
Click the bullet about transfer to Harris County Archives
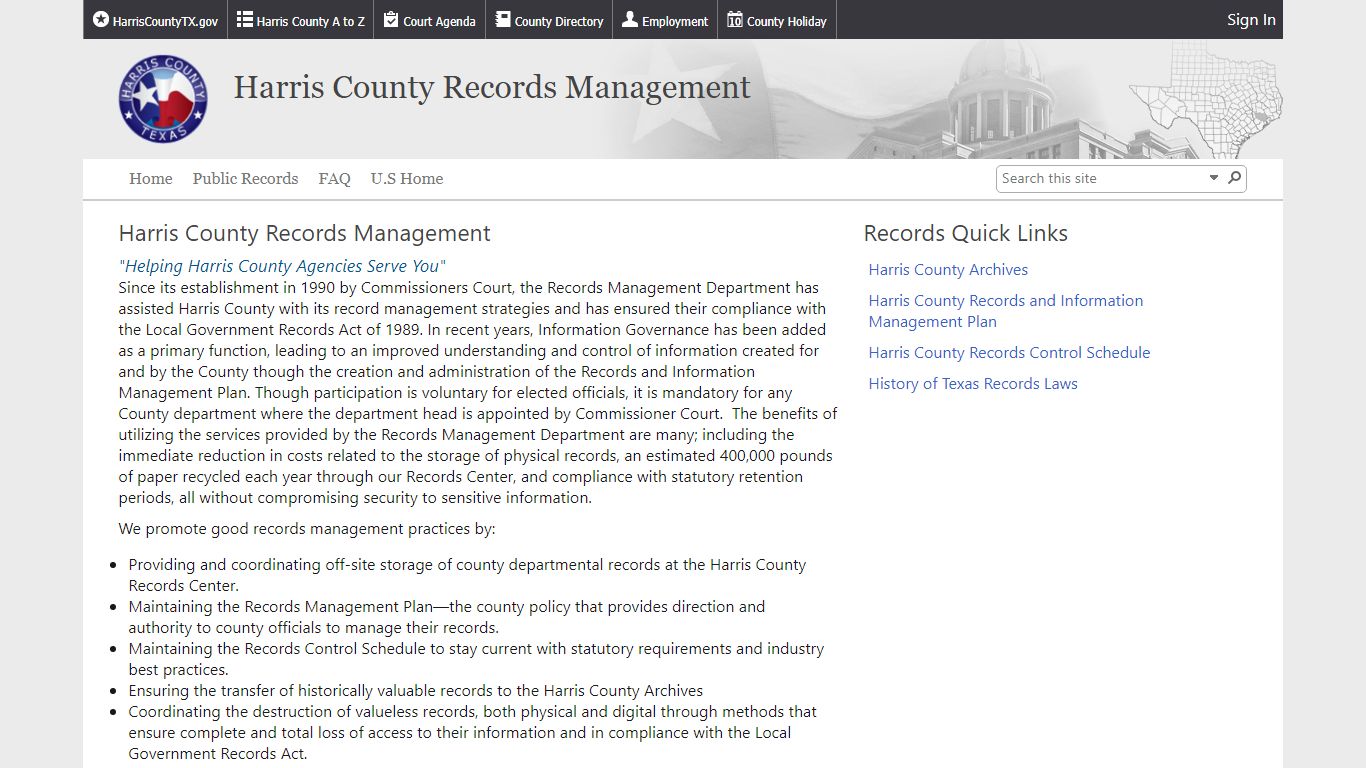coord(416,691)
